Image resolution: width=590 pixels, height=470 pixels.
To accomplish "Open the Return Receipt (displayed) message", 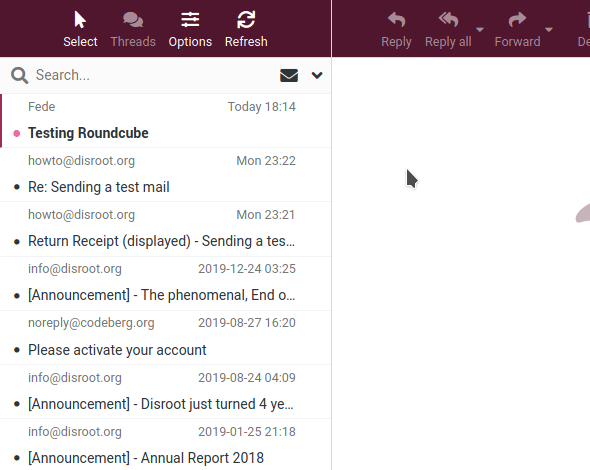I will tap(166, 229).
